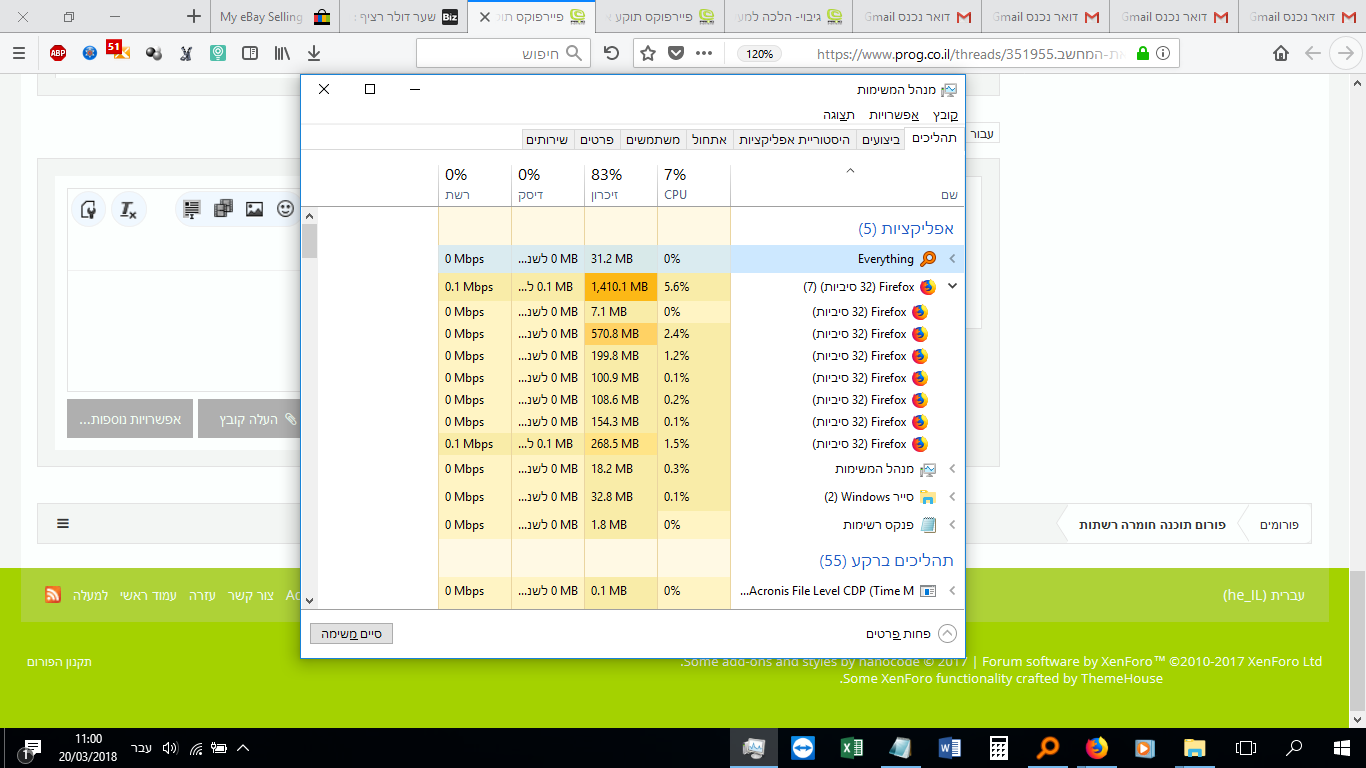
Task: Open the אפשרויות menu in Task Manager
Action: pos(894,115)
